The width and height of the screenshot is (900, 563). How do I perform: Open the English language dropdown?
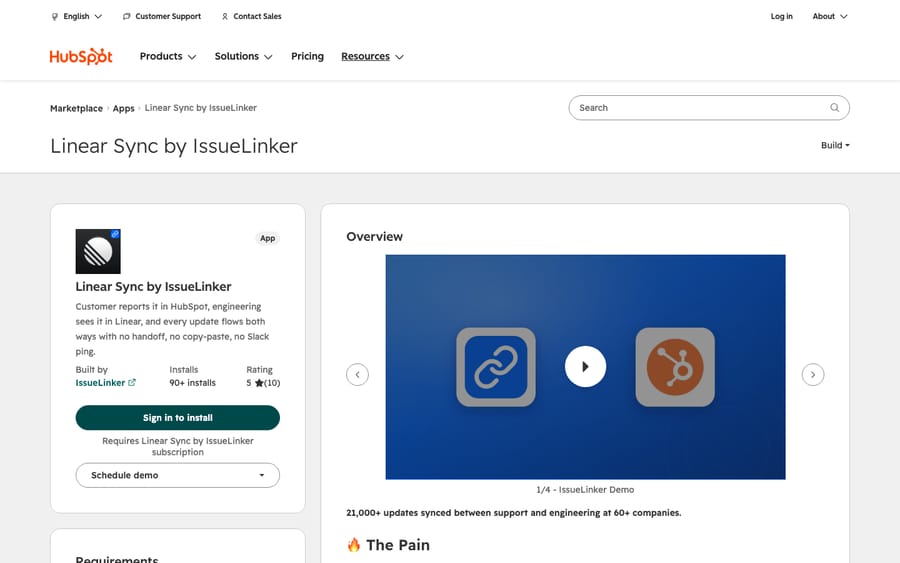pos(83,17)
